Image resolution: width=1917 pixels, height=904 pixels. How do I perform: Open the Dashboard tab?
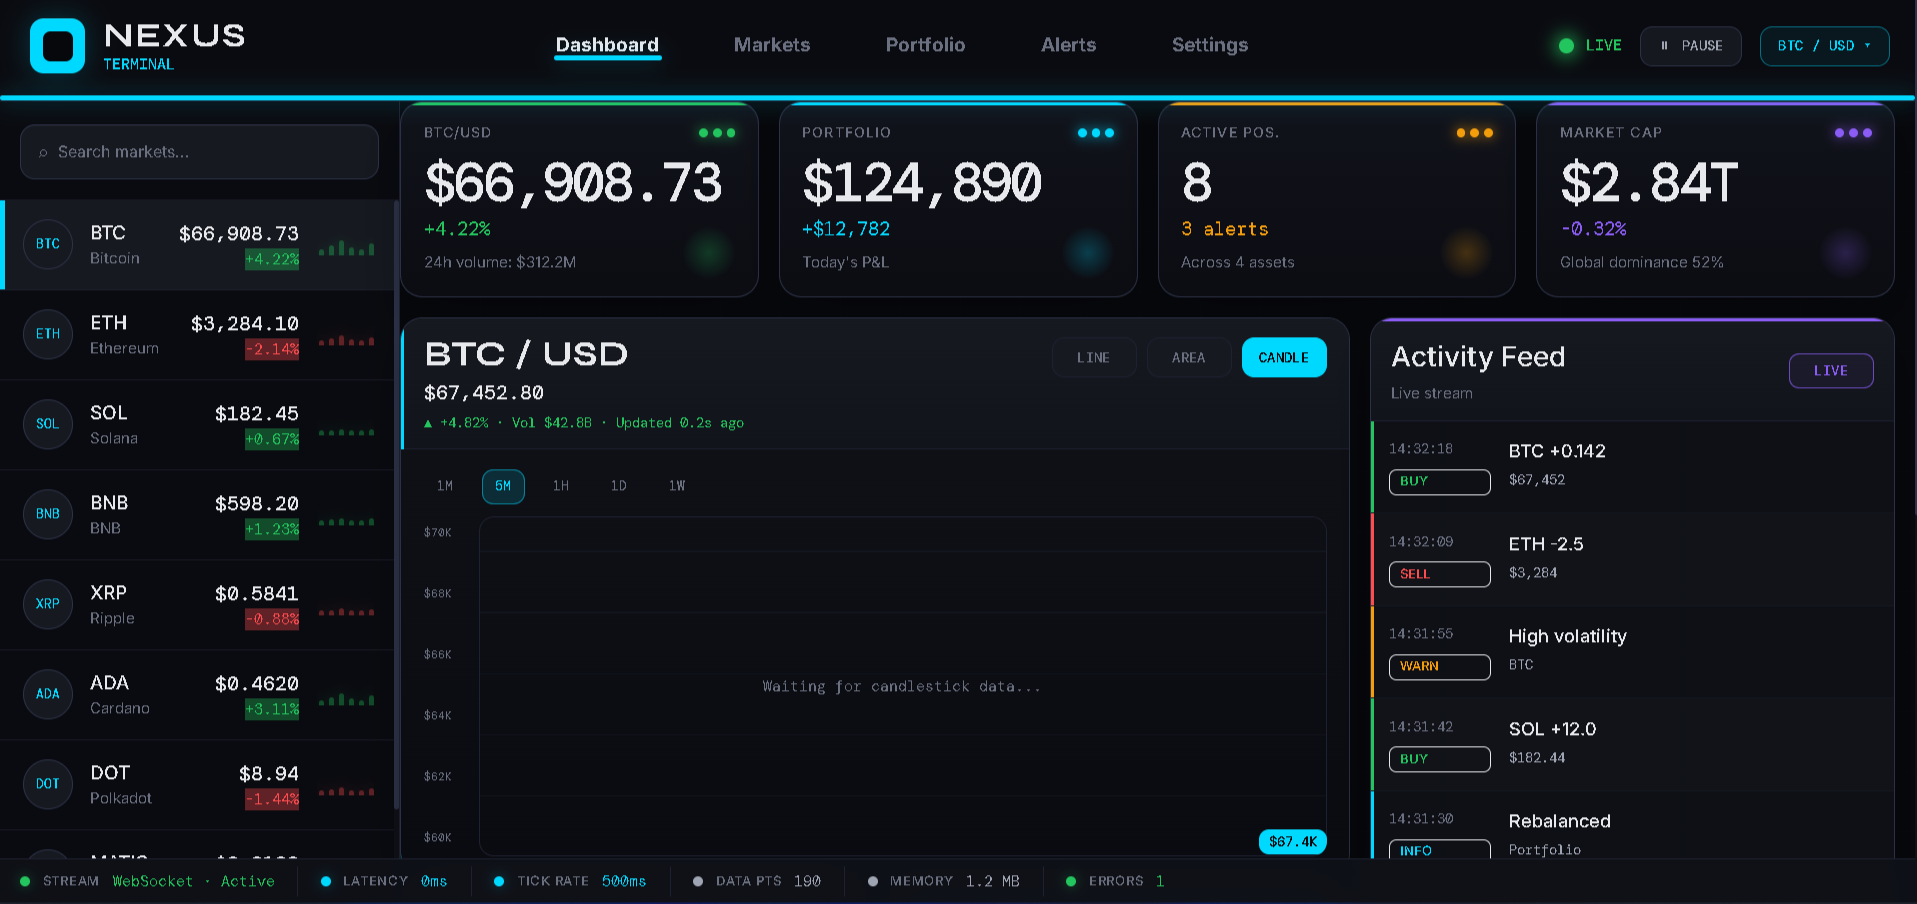pyautogui.click(x=607, y=45)
